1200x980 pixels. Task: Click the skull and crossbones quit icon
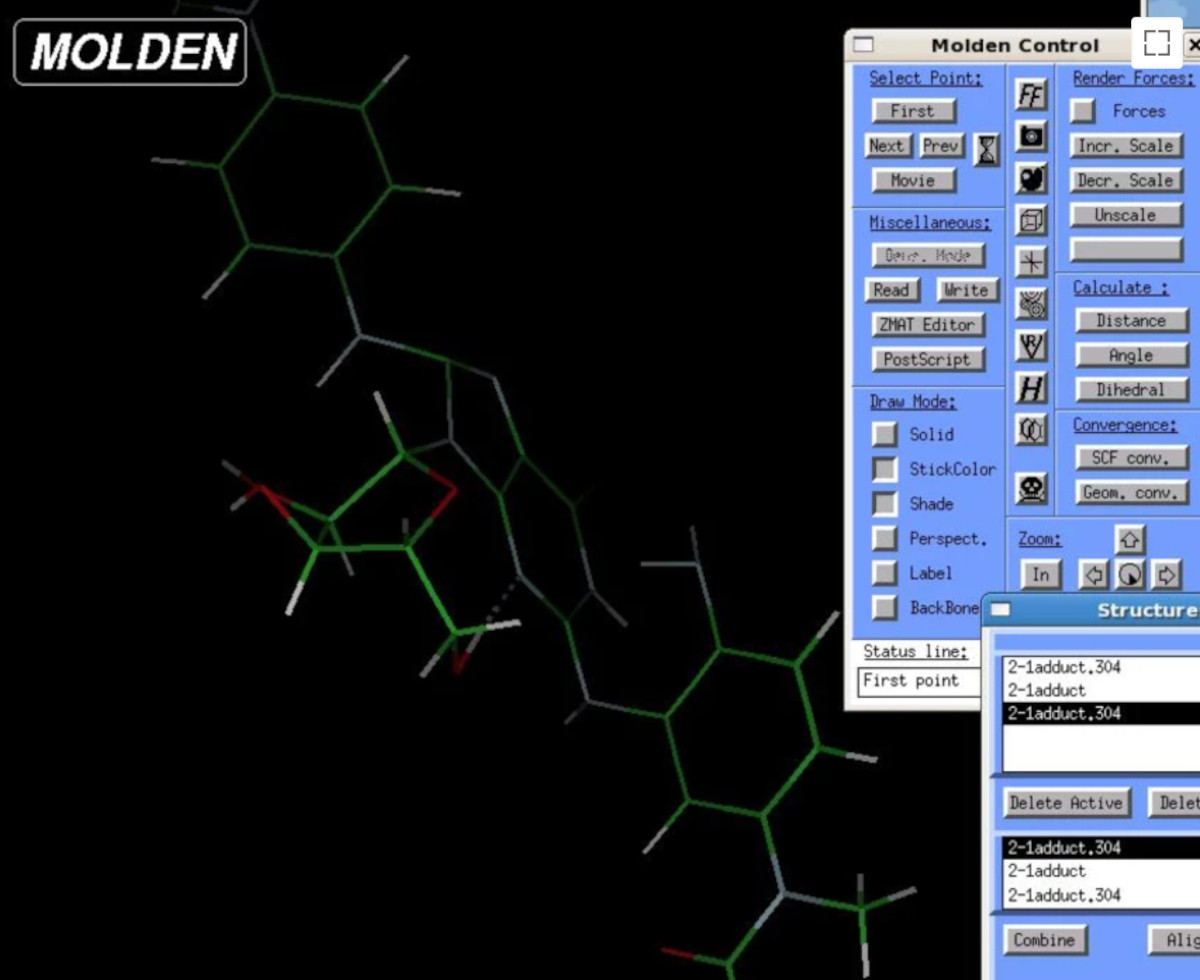[x=1031, y=489]
